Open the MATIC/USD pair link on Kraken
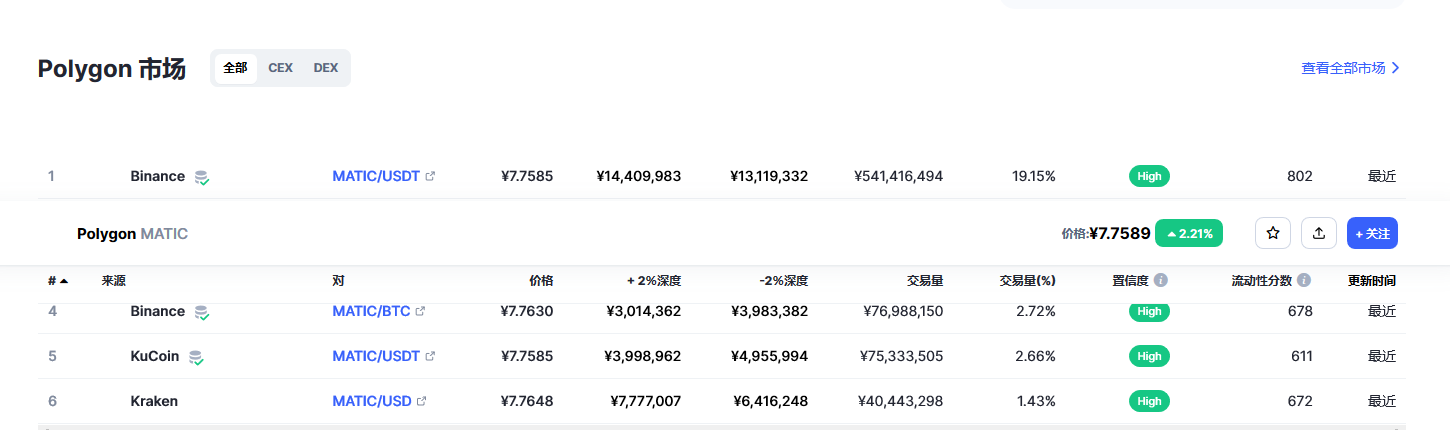The image size is (1450, 430). pos(372,401)
